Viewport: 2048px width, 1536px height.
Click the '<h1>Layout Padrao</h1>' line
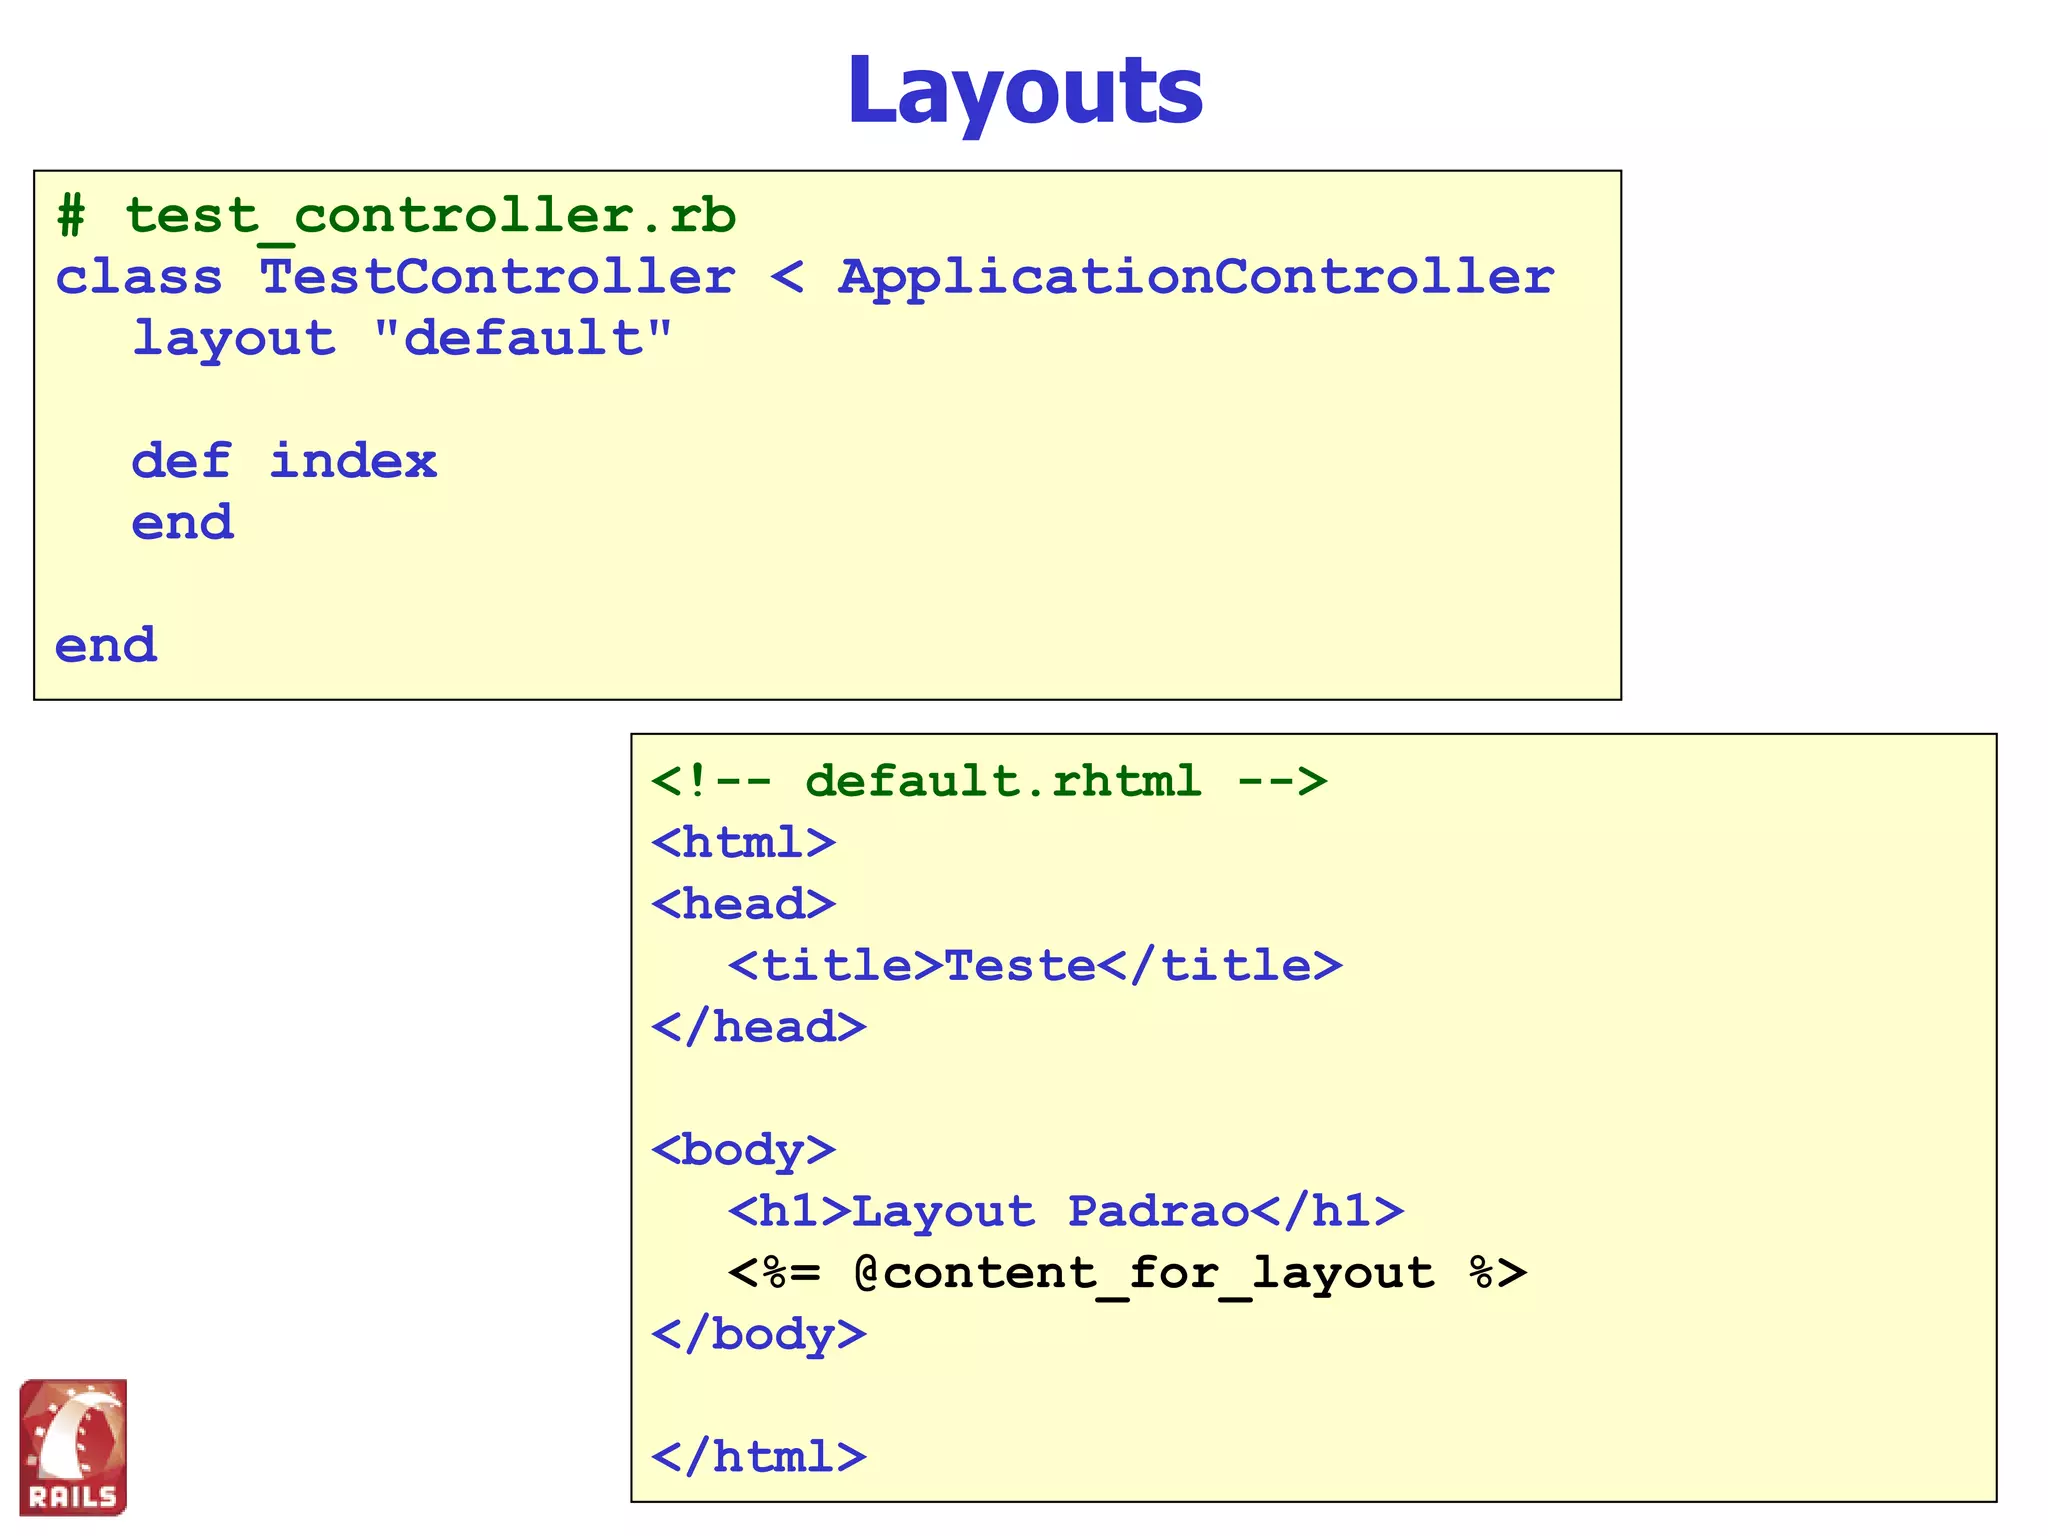coord(1066,1212)
